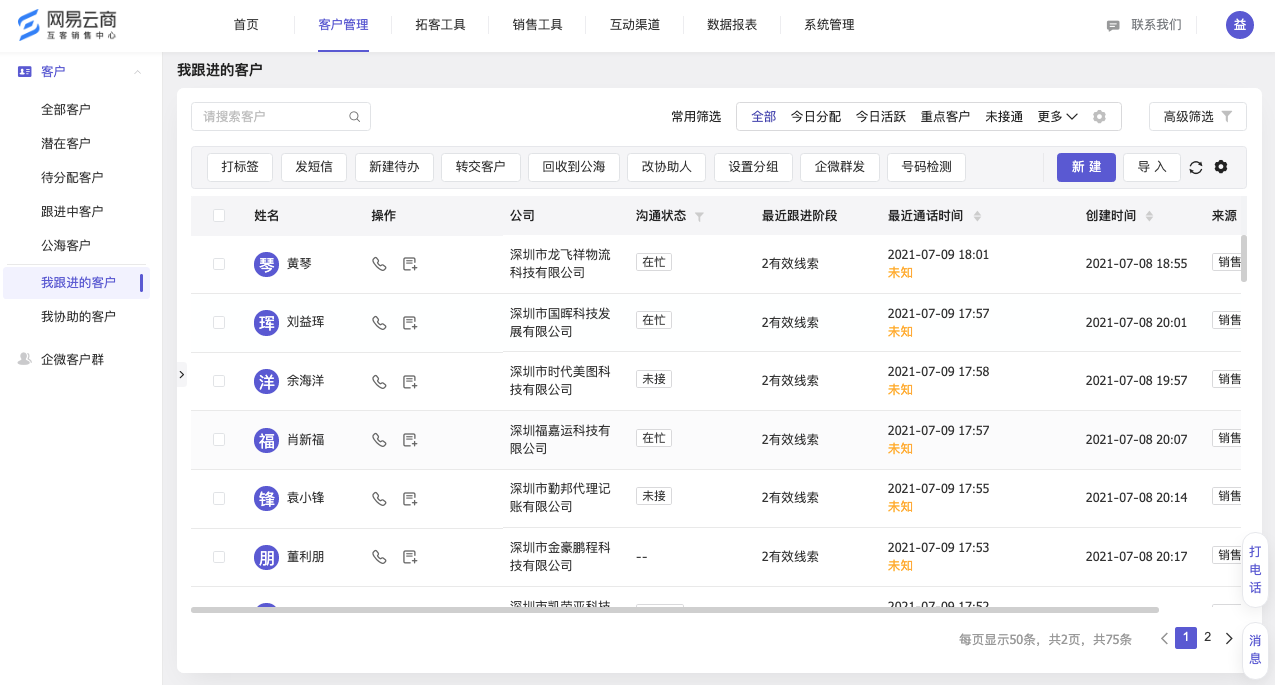The width and height of the screenshot is (1275, 685).
Task: Check the checkbox for 黄琴 row
Action: pos(219,264)
